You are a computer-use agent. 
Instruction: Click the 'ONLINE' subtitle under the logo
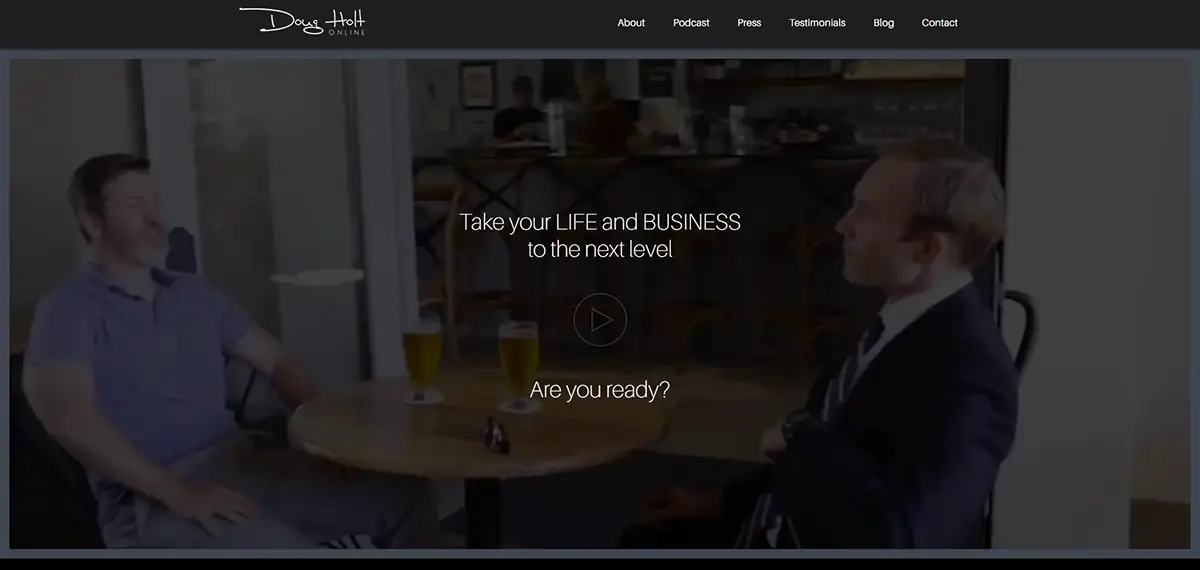[347, 32]
